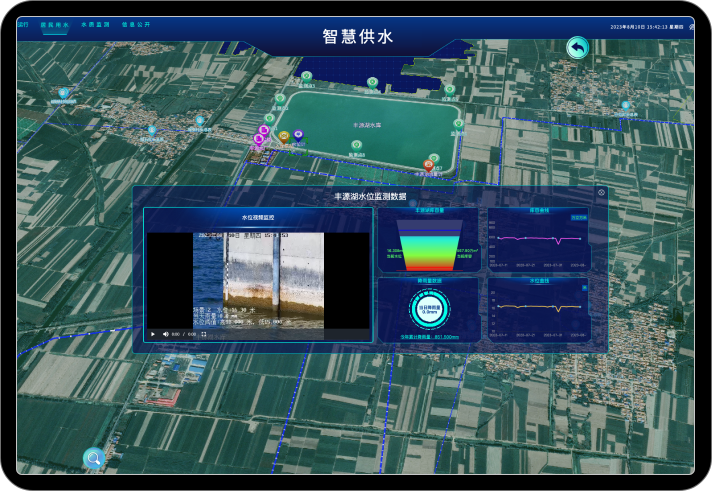This screenshot has width=712, height=491.
Task: Click the green marker at reservoir's top center
Action: pyautogui.click(x=372, y=82)
